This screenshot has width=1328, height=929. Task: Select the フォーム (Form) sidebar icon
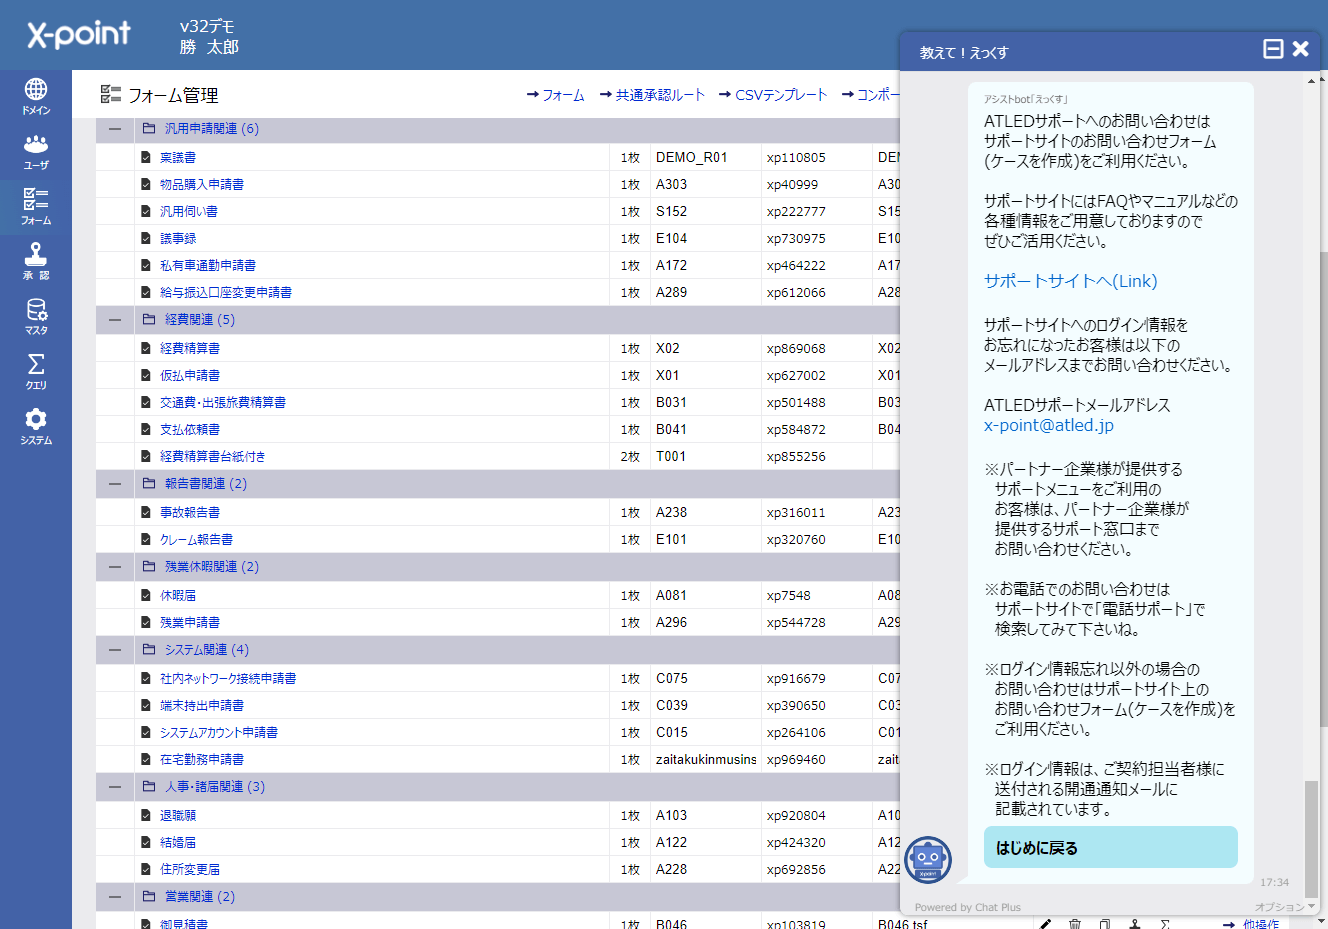coord(36,207)
